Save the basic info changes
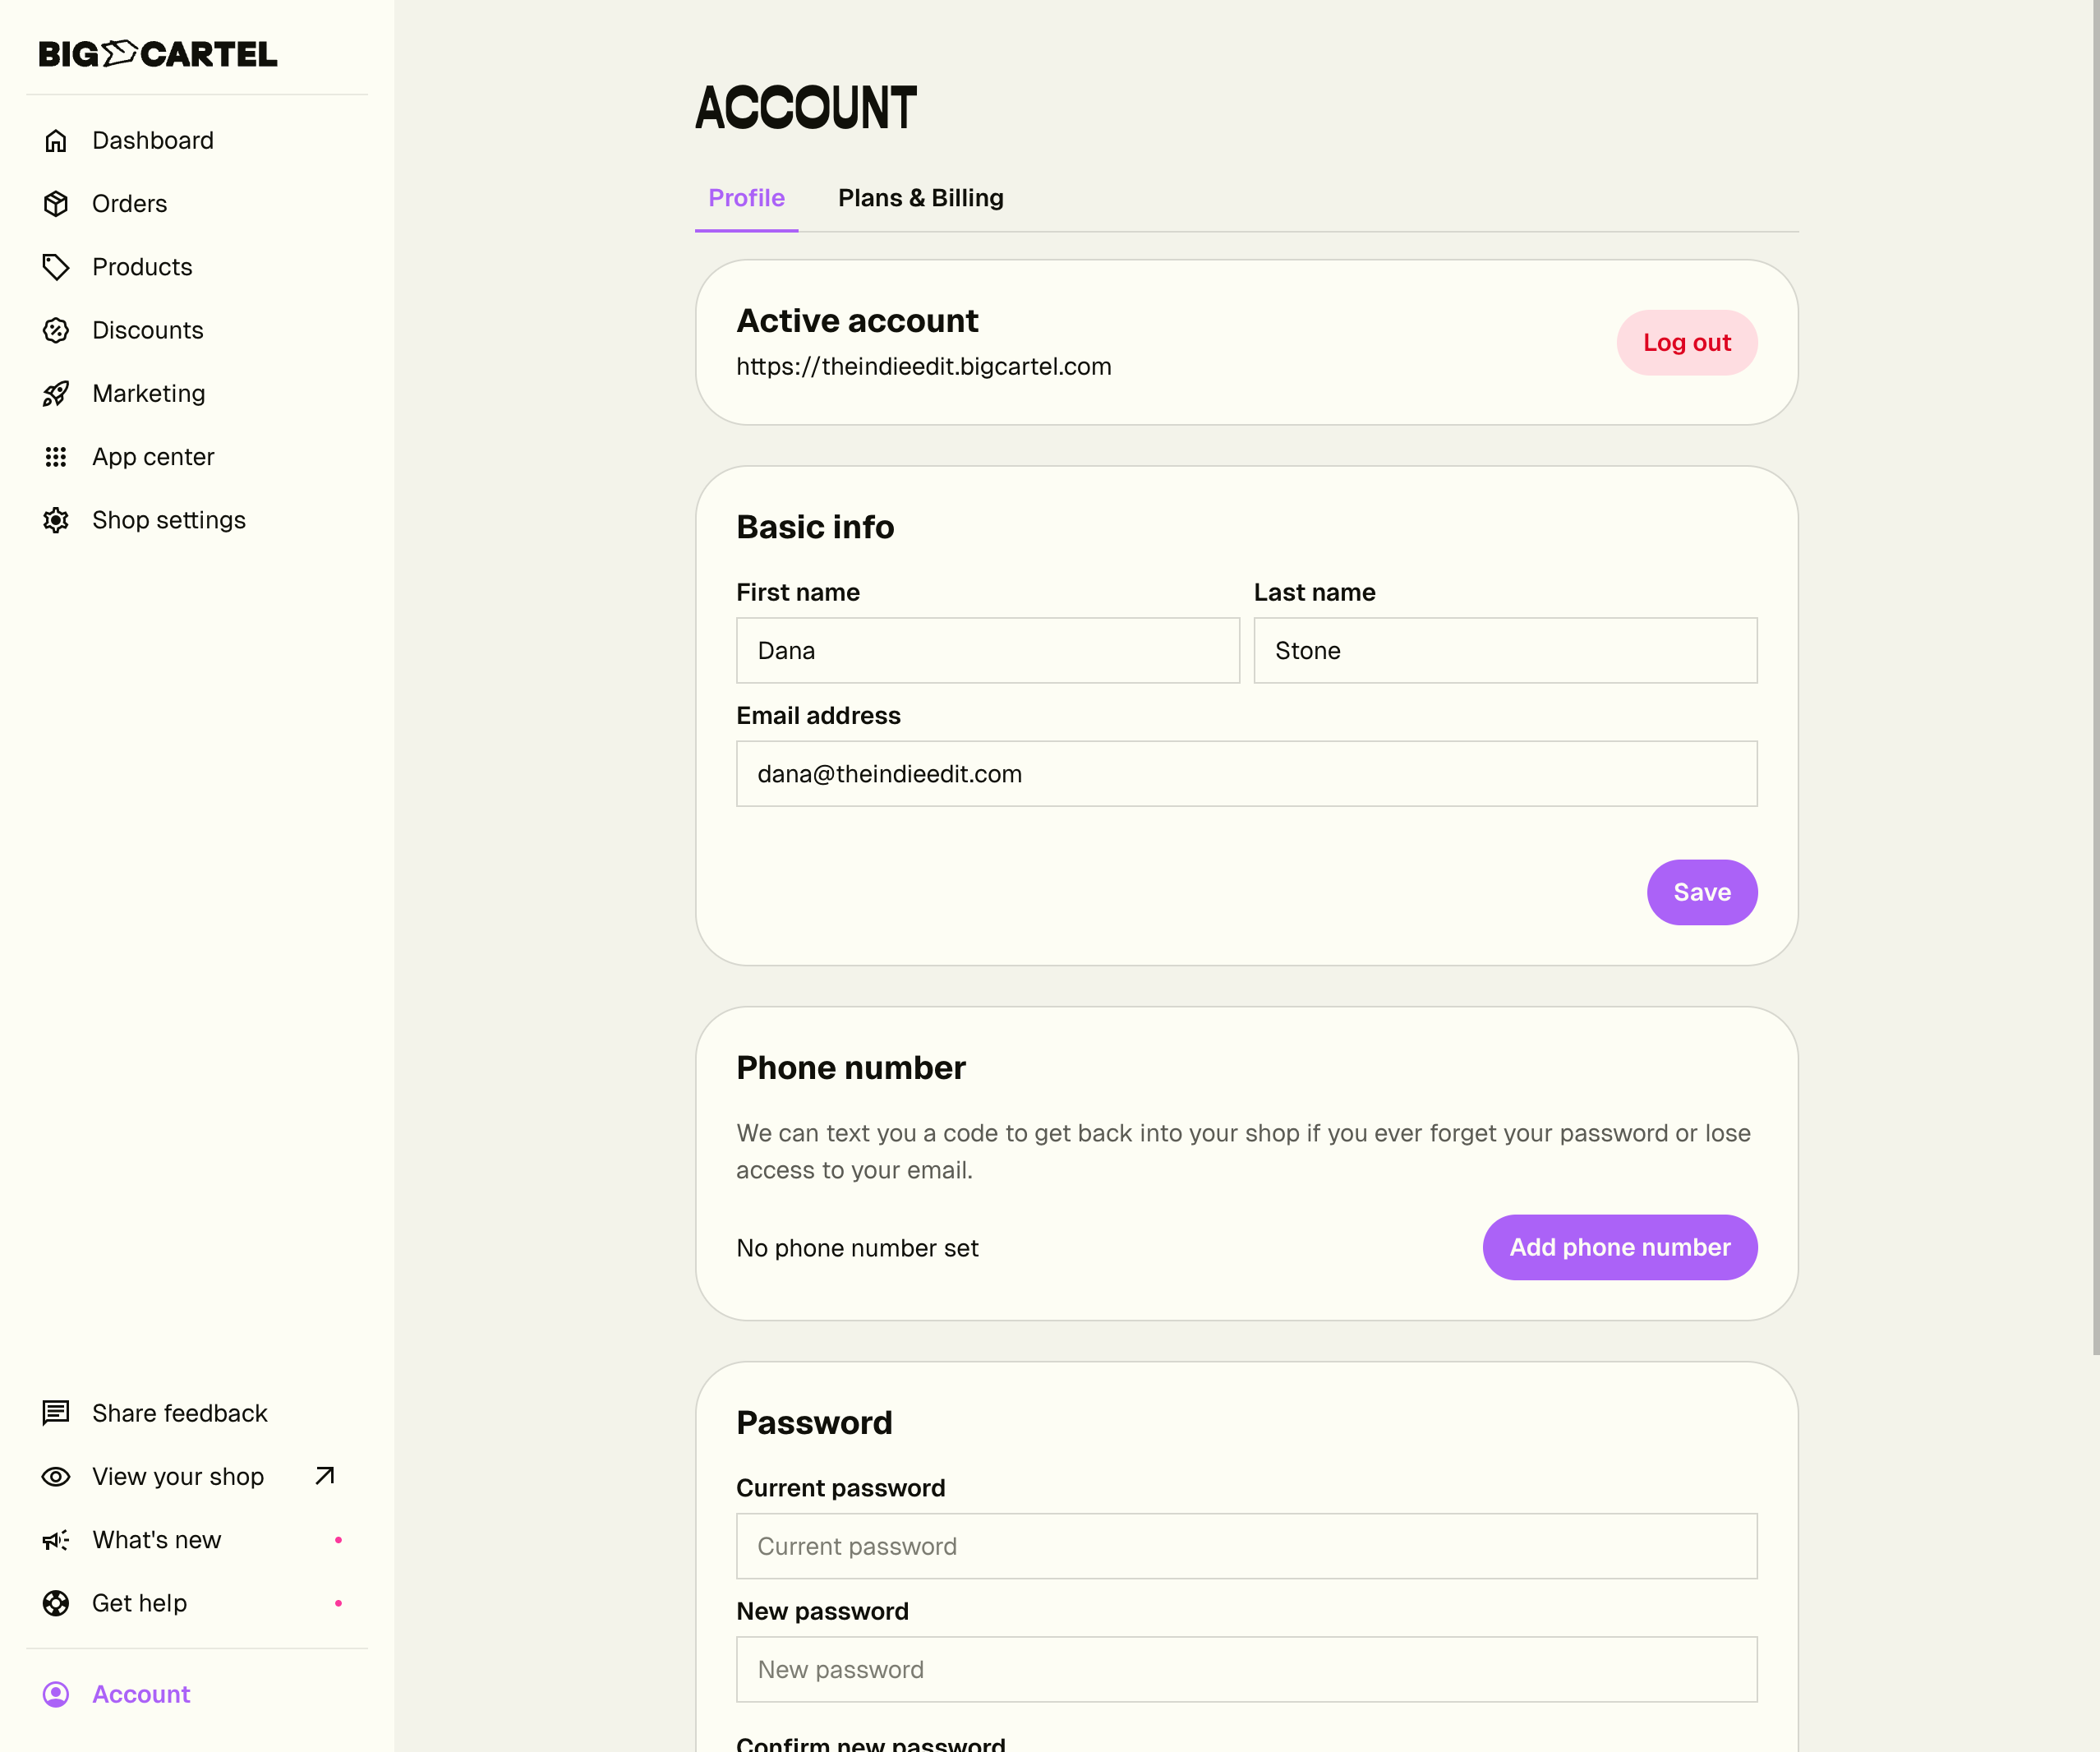2100x1752 pixels. click(x=1701, y=892)
